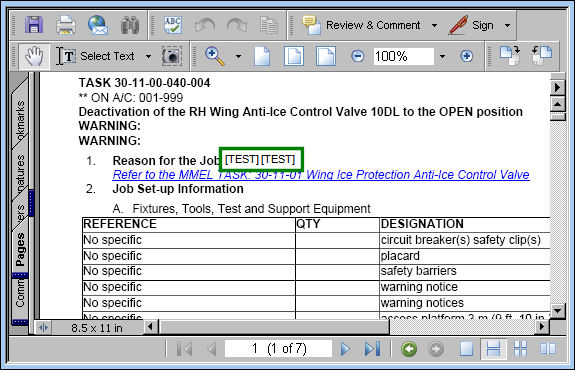
Task: Go to the First Page
Action: 184,349
